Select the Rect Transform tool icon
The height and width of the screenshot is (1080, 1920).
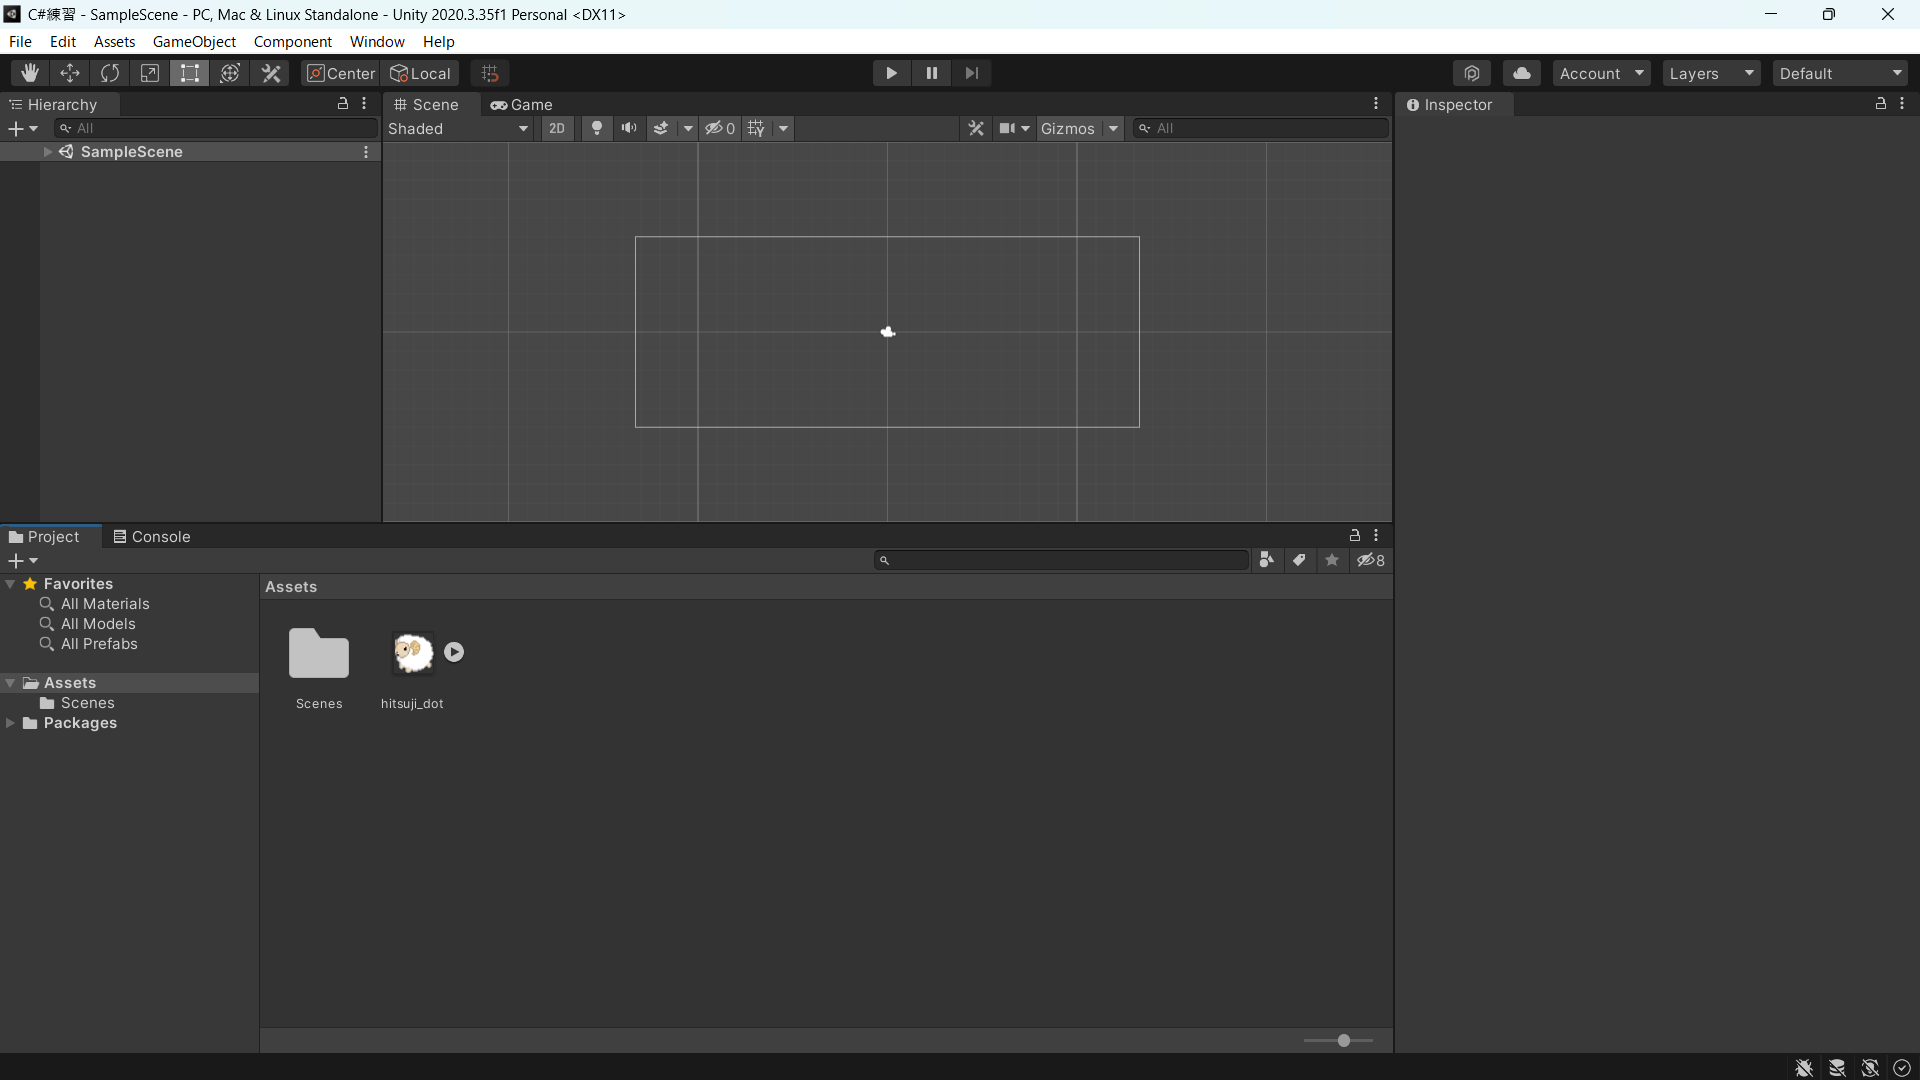(191, 73)
